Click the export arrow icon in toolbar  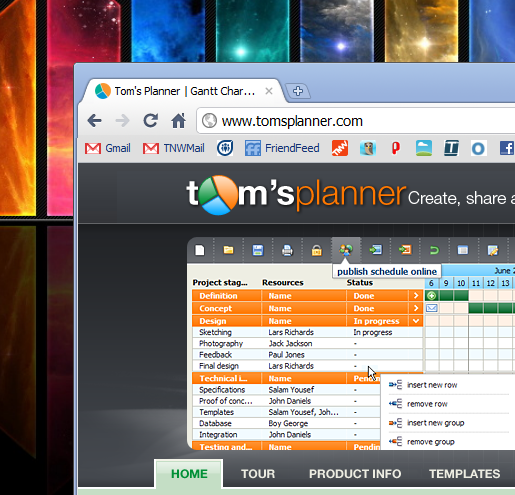[405, 250]
